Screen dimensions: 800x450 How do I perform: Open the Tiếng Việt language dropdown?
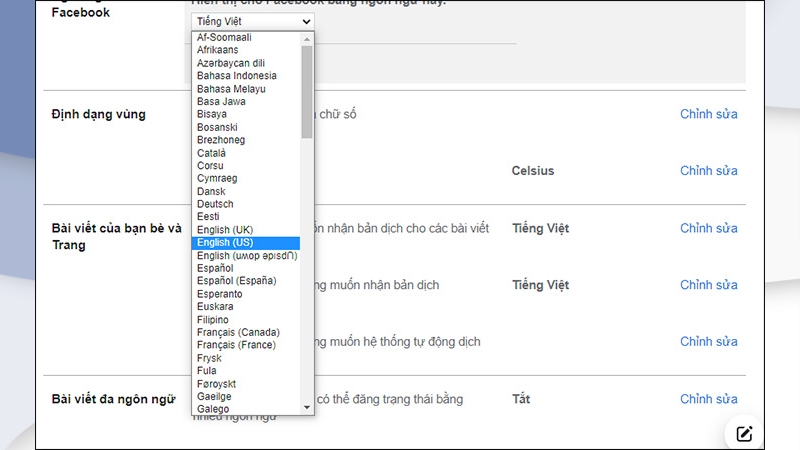point(253,21)
